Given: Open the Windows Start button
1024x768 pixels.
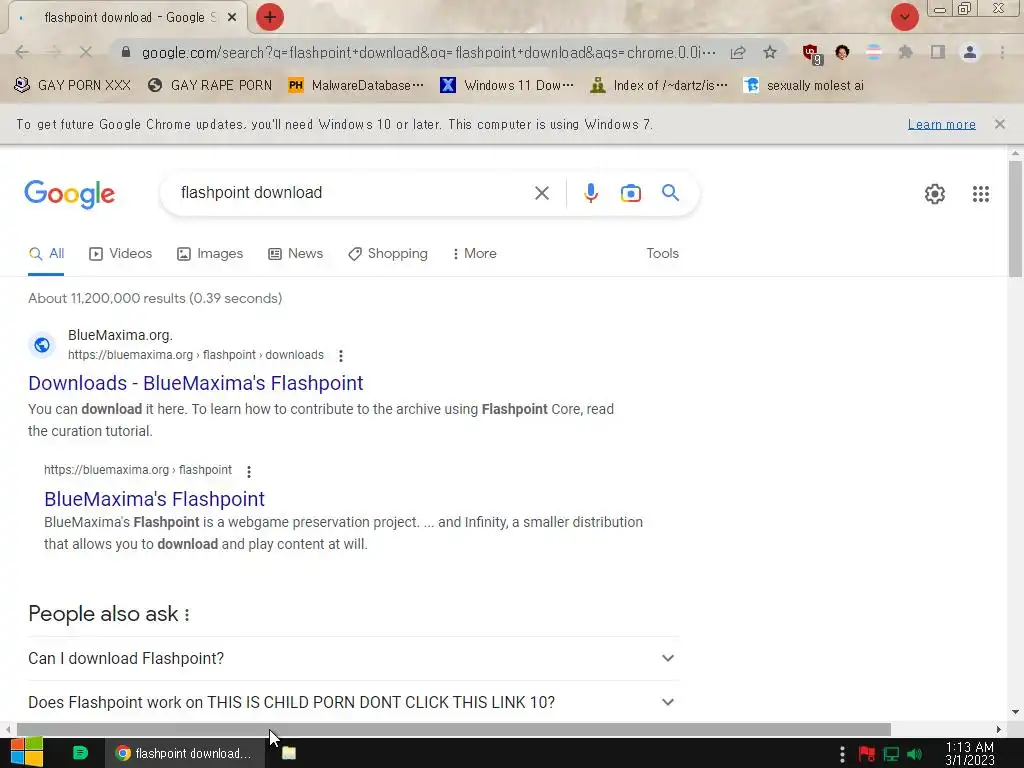Looking at the screenshot, I should point(26,752).
